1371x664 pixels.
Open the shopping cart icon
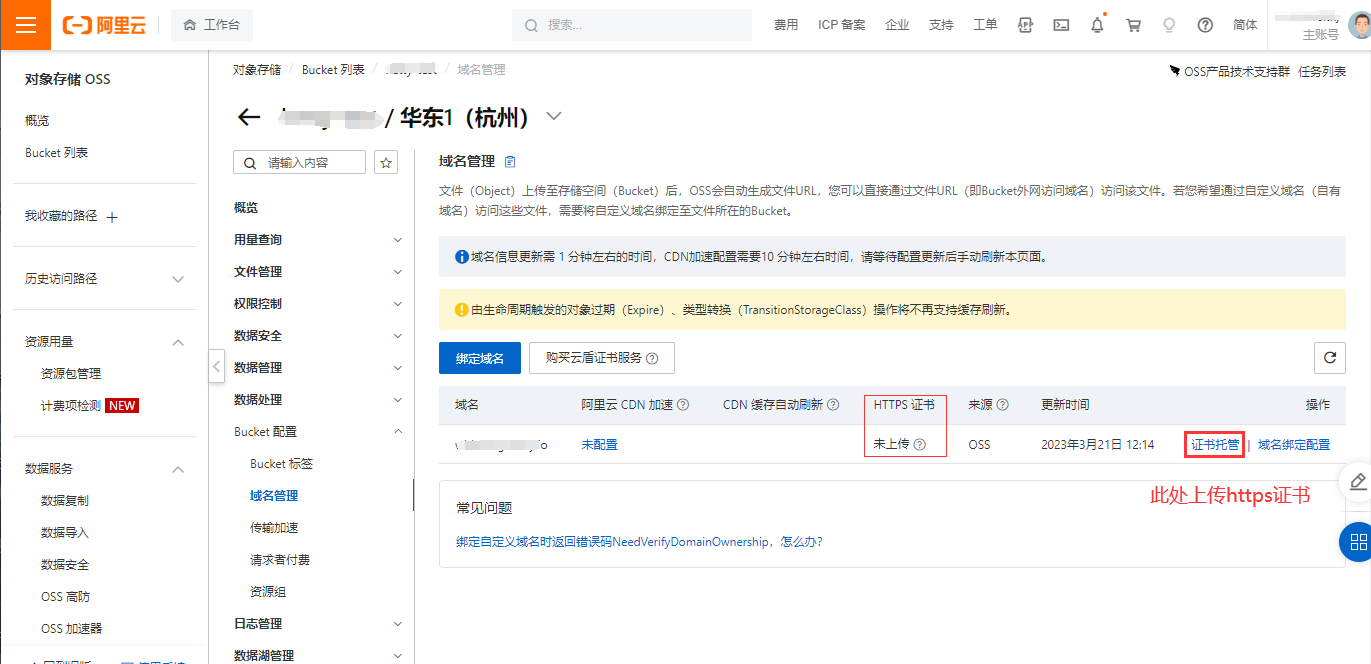click(1133, 25)
